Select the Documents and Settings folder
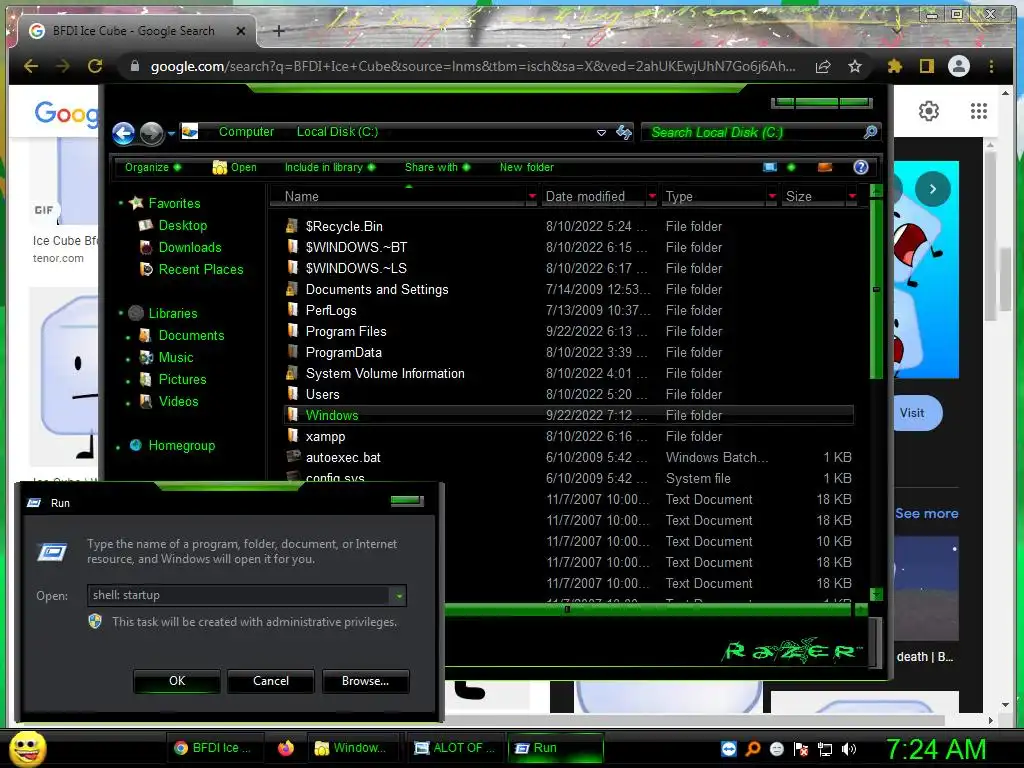Viewport: 1024px width, 768px height. (x=377, y=289)
